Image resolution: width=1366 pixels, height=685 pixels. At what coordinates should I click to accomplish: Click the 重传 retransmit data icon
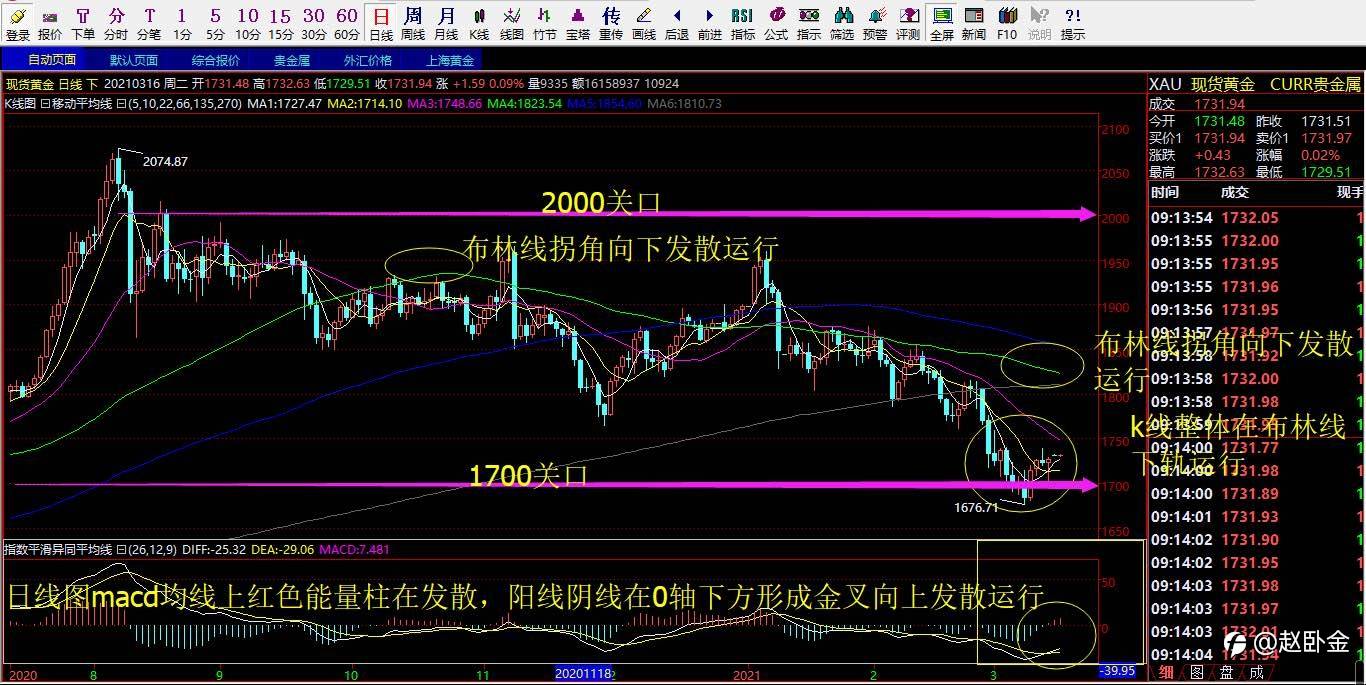(611, 22)
